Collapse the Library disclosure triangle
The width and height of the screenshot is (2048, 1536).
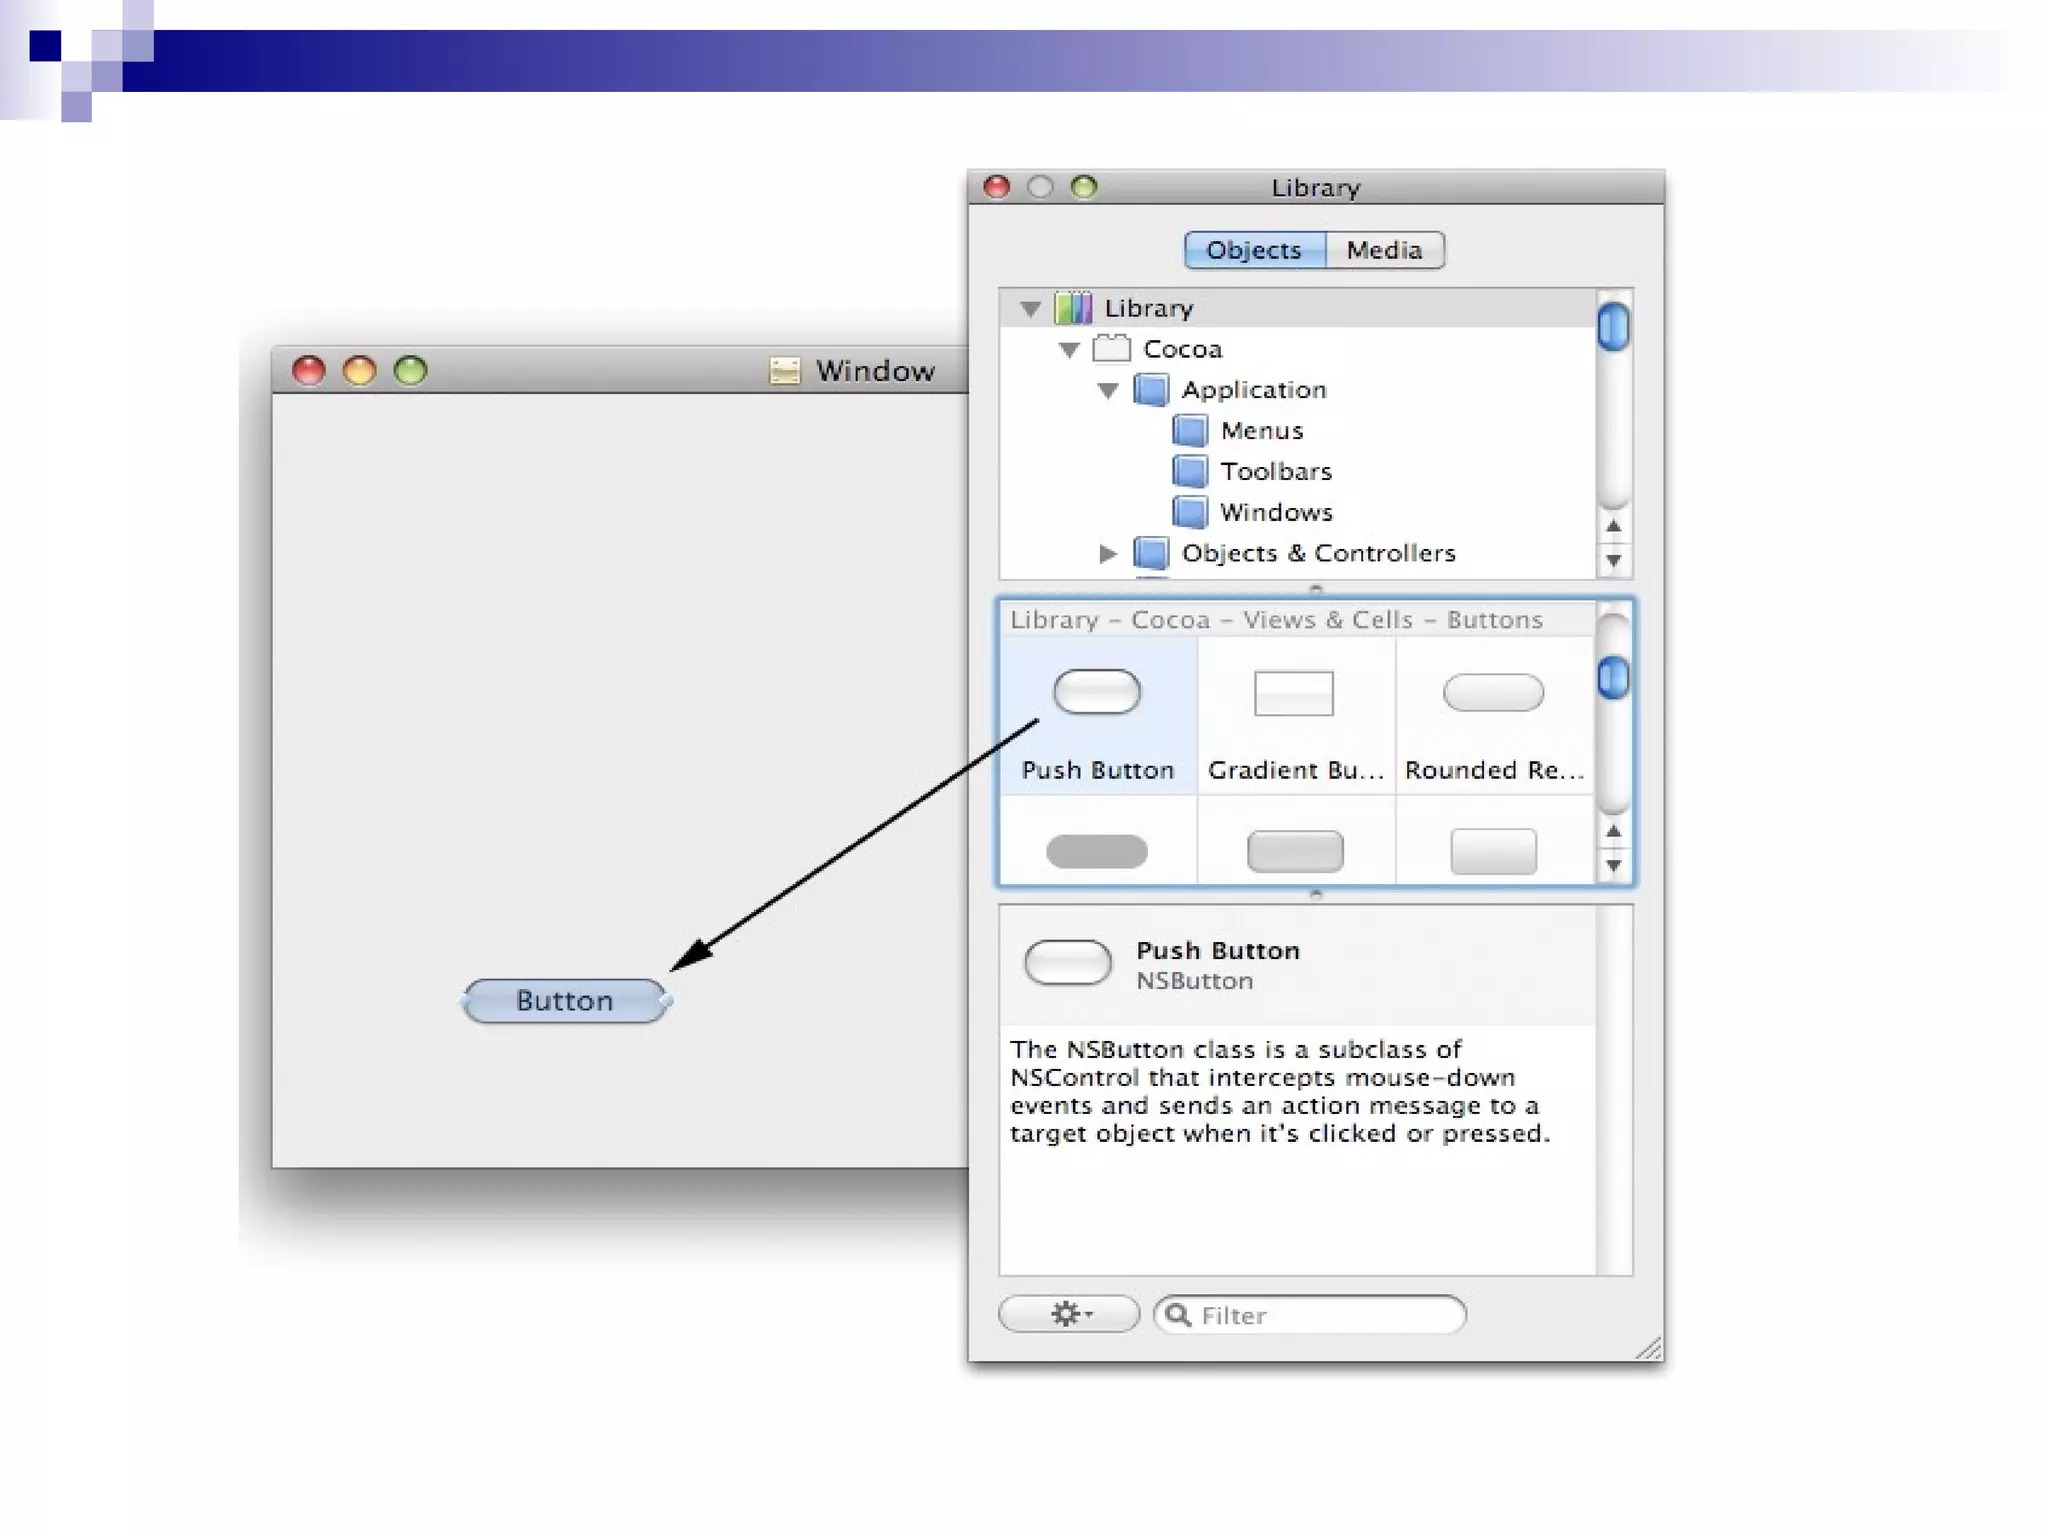click(x=1030, y=309)
